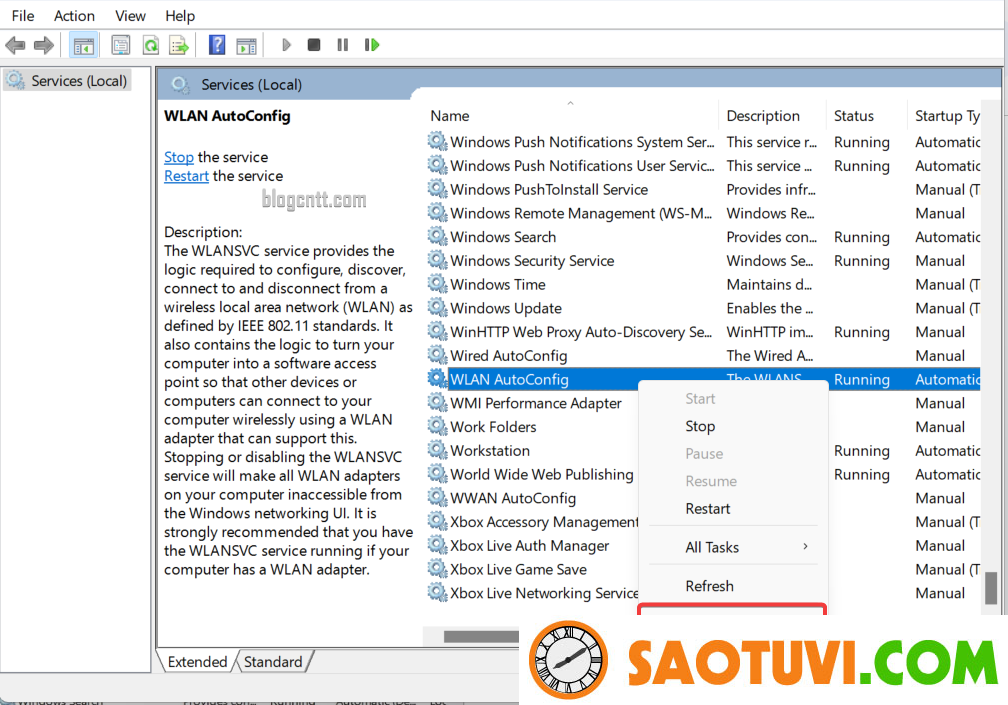Click the Start Service play icon in toolbar

[286, 45]
